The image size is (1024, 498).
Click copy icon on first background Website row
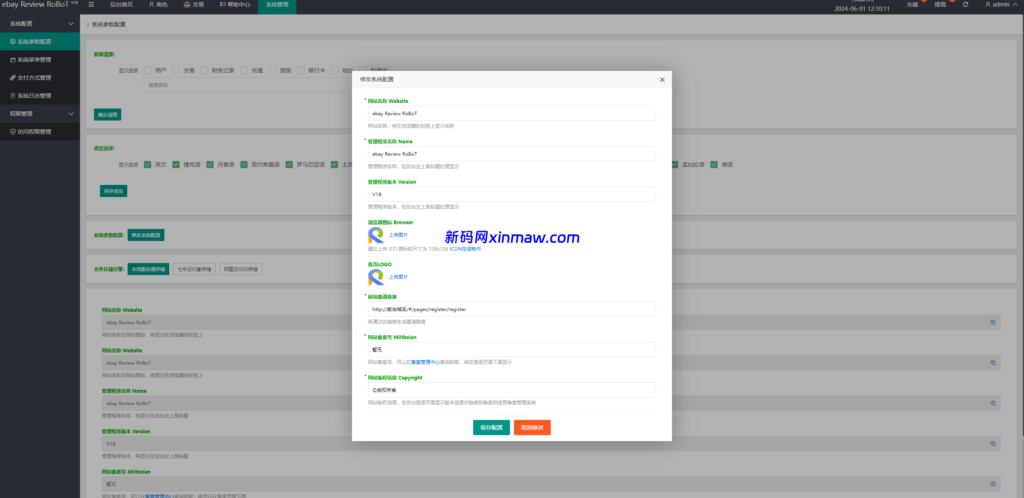click(993, 322)
